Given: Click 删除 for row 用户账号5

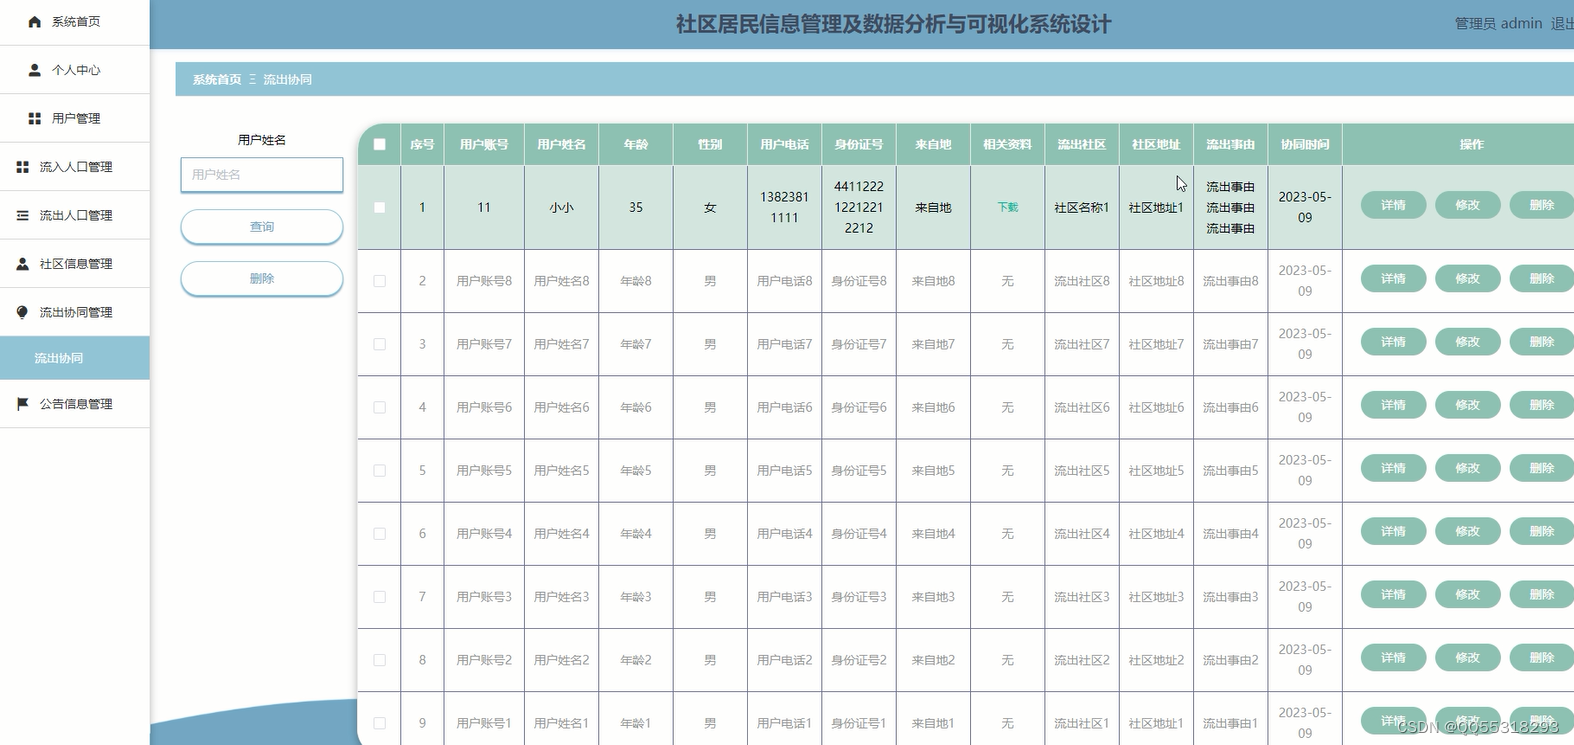Looking at the screenshot, I should tap(1542, 468).
